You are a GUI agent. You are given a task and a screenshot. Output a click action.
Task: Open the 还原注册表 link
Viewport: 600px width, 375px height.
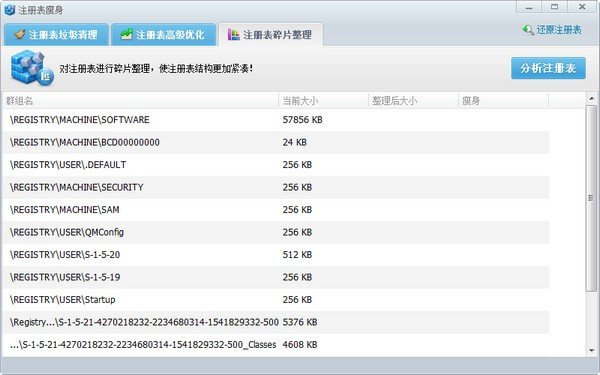(559, 30)
